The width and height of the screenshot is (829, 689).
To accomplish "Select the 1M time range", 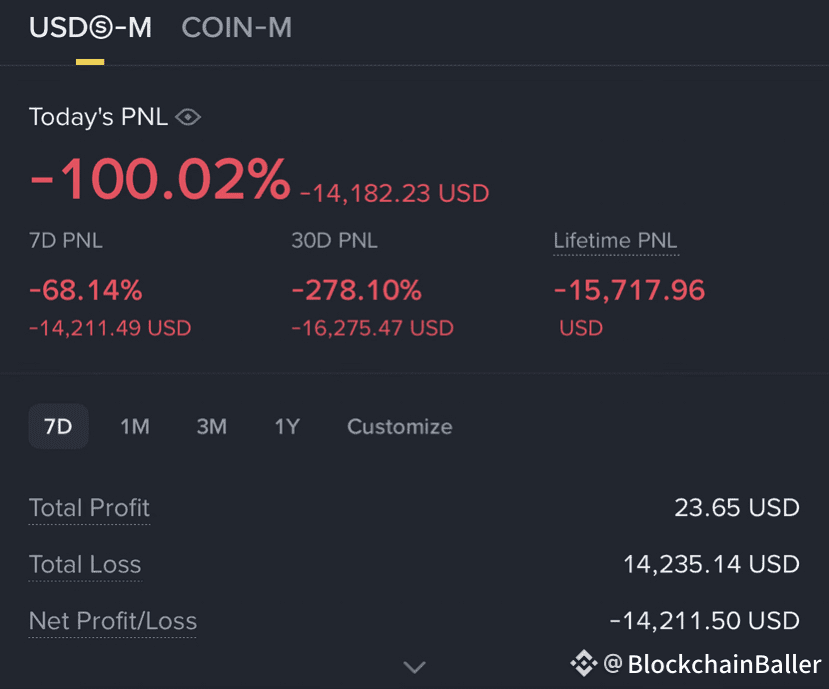I will point(135,426).
